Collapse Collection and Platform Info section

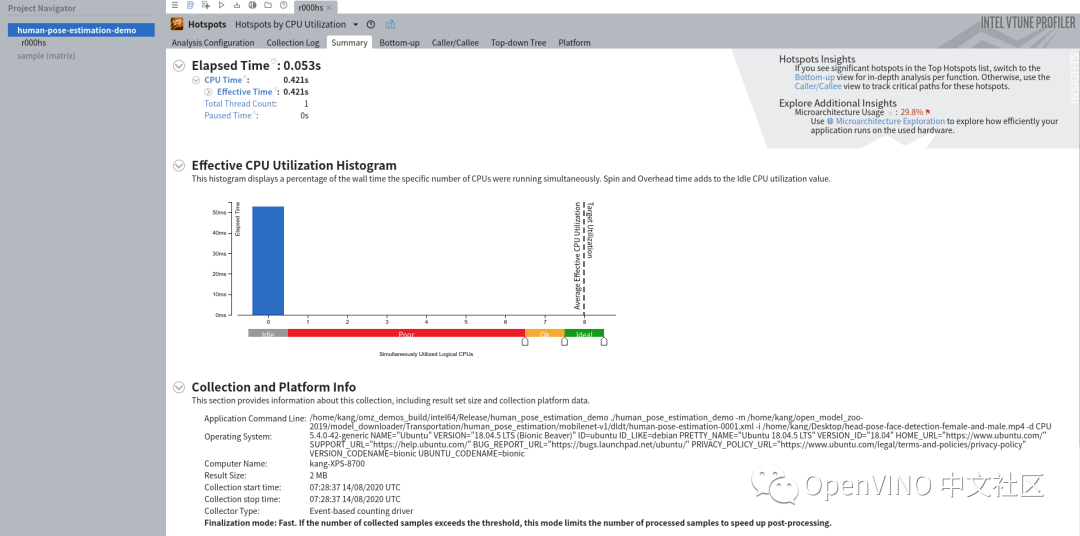pyautogui.click(x=179, y=386)
